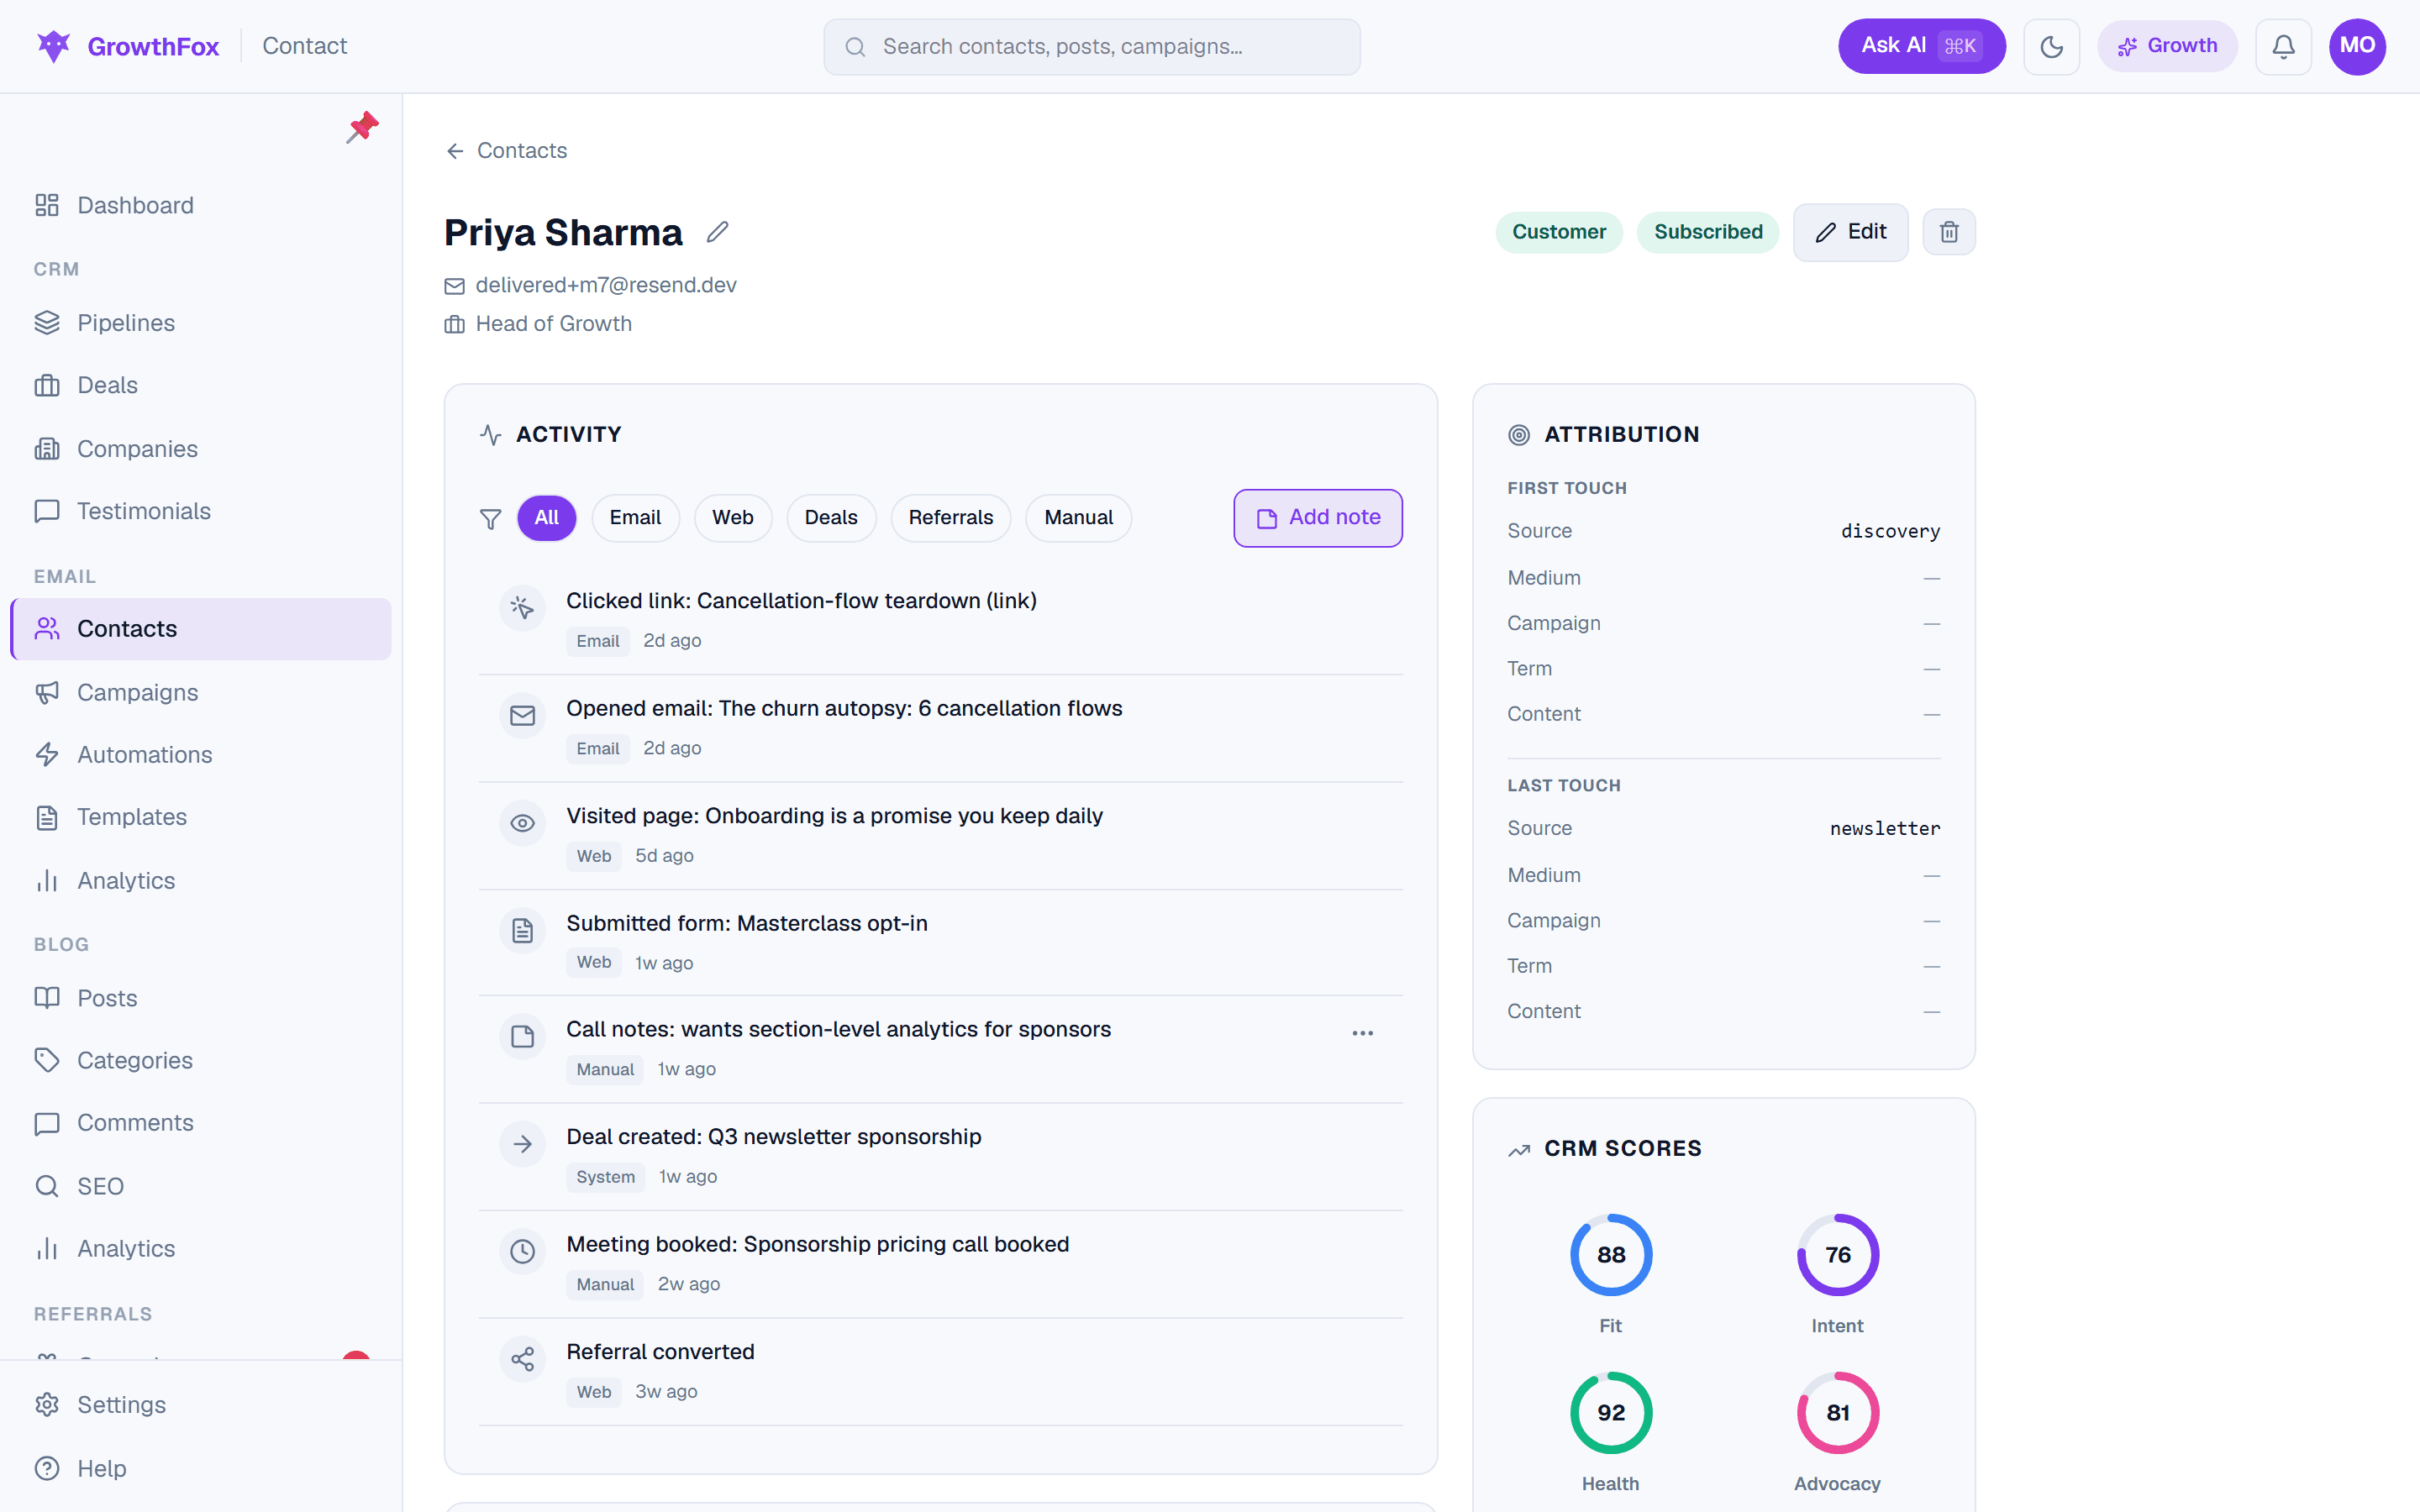Open Dashboard in sidebar
Viewport: 2420px width, 1512px height.
[x=201, y=205]
